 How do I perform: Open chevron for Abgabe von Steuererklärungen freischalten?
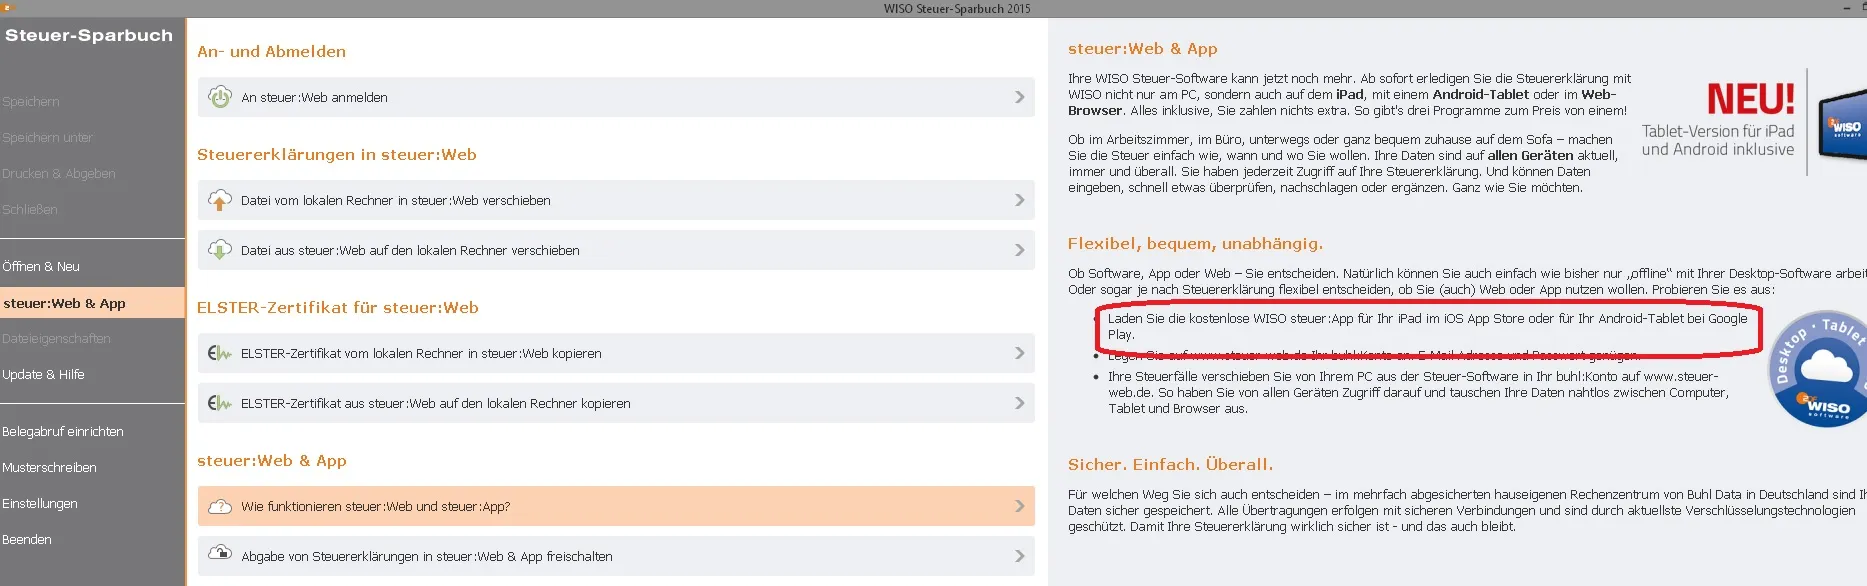(1019, 556)
